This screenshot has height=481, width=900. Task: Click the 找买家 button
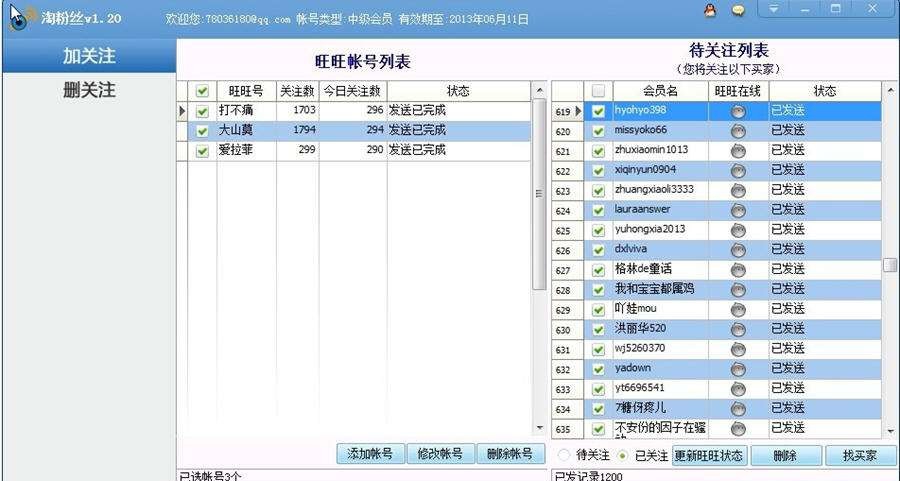[860, 456]
